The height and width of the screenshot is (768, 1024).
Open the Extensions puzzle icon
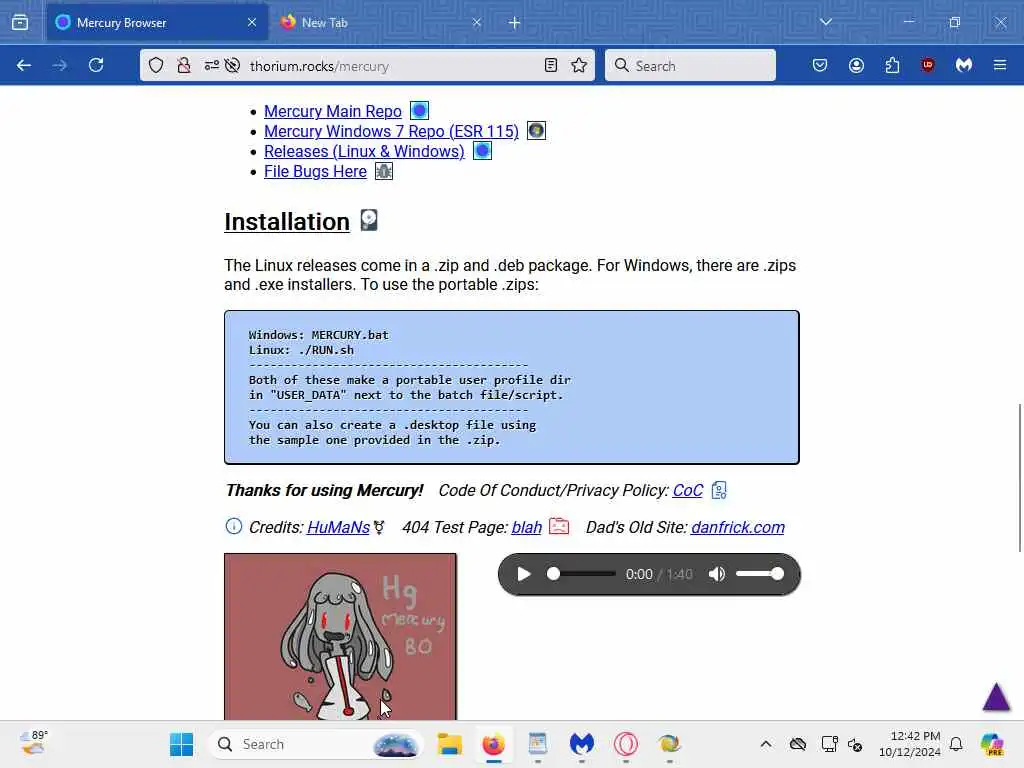pyautogui.click(x=892, y=65)
